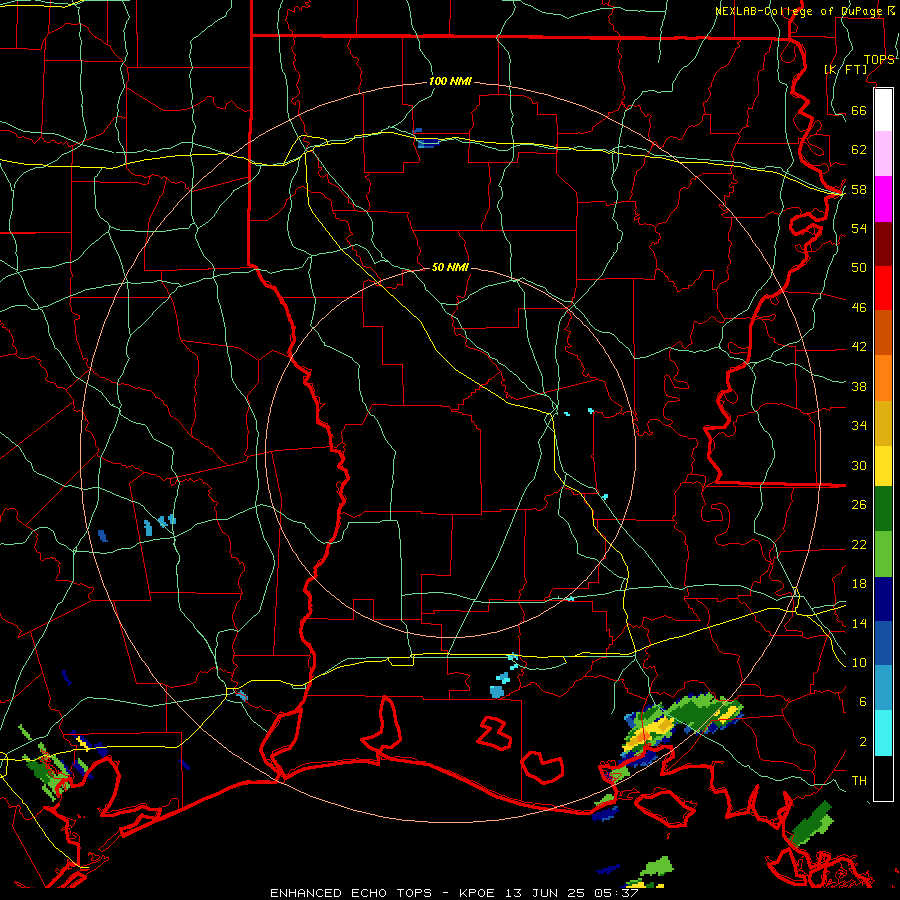Click the 62 value on the scale
The image size is (900, 900).
click(x=859, y=150)
